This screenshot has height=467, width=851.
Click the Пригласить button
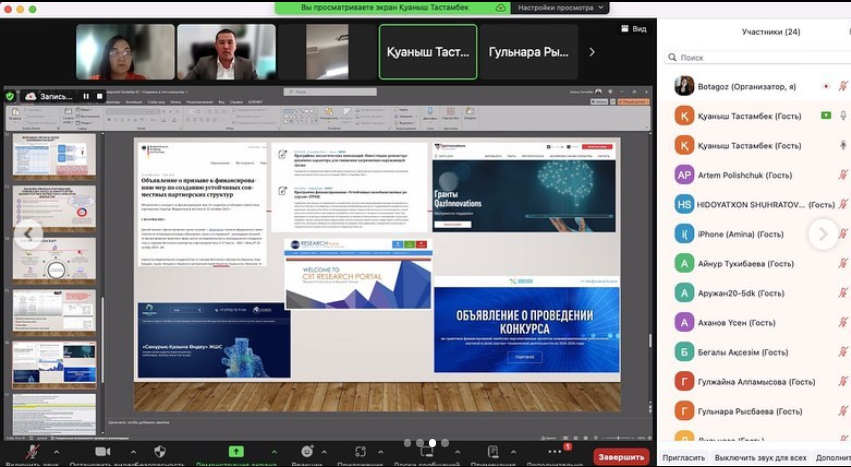click(x=683, y=457)
